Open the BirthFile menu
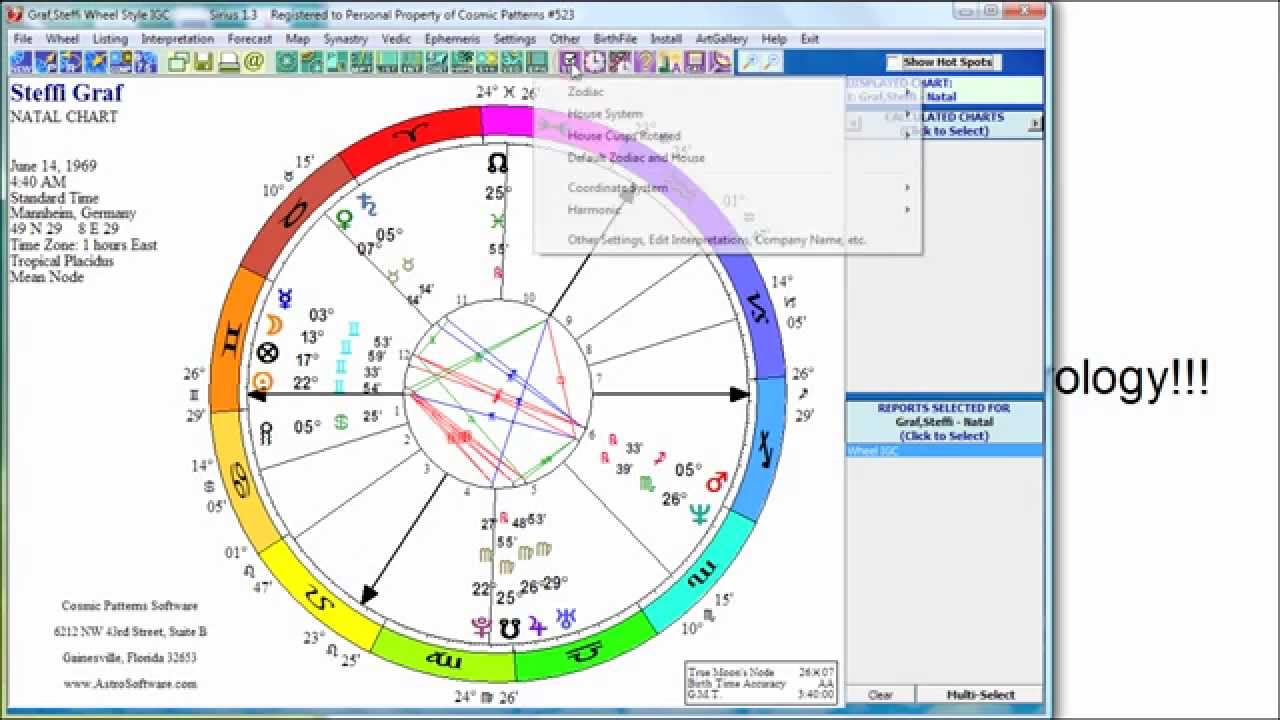This screenshot has height=720, width=1280. (615, 39)
